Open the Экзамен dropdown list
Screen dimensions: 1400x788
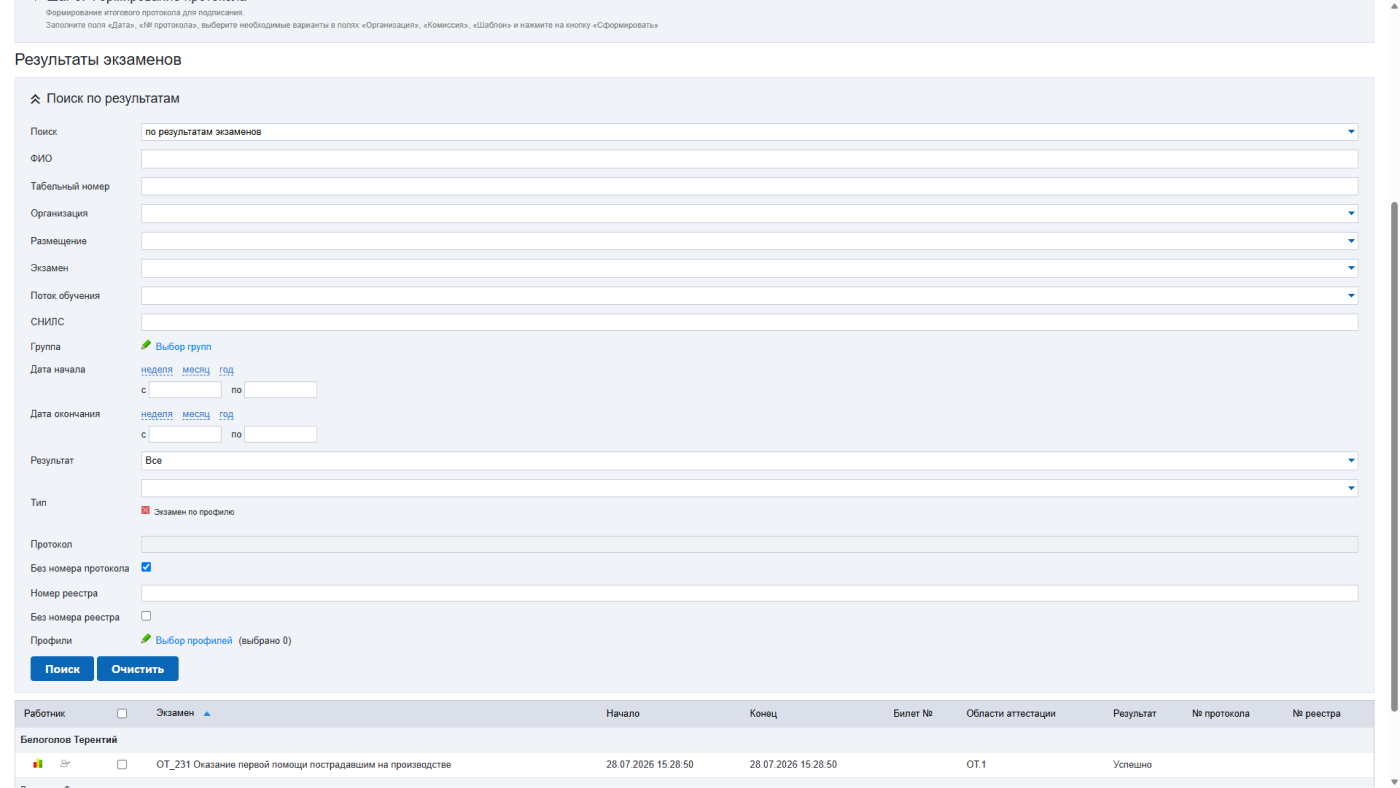click(749, 268)
